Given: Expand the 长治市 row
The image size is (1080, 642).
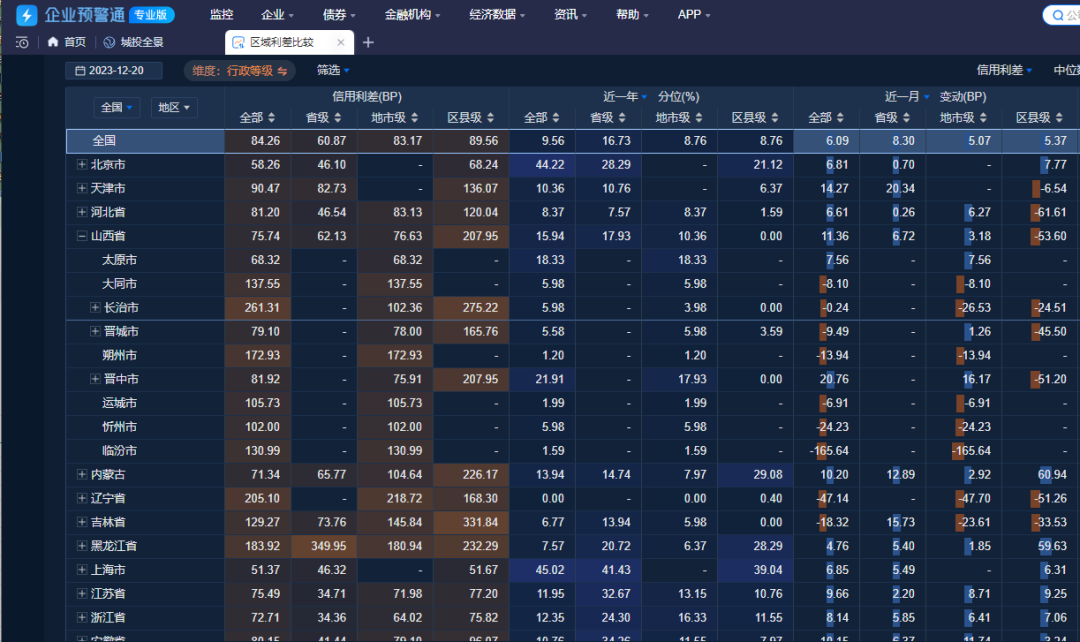Looking at the screenshot, I should point(95,307).
